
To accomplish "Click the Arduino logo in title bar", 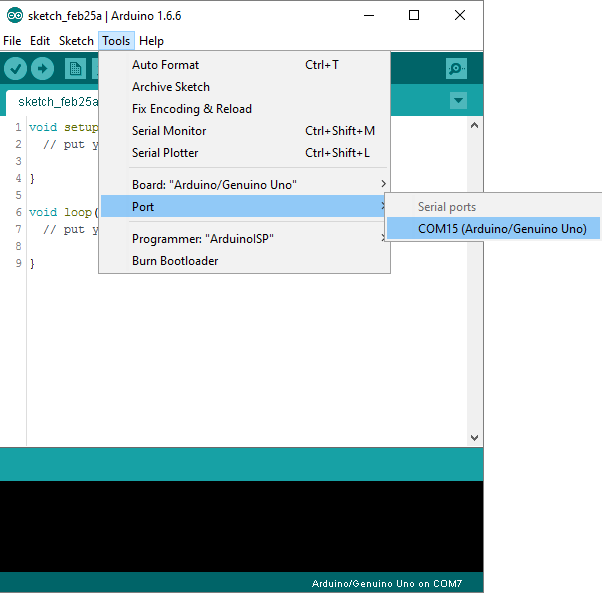I will [15, 16].
